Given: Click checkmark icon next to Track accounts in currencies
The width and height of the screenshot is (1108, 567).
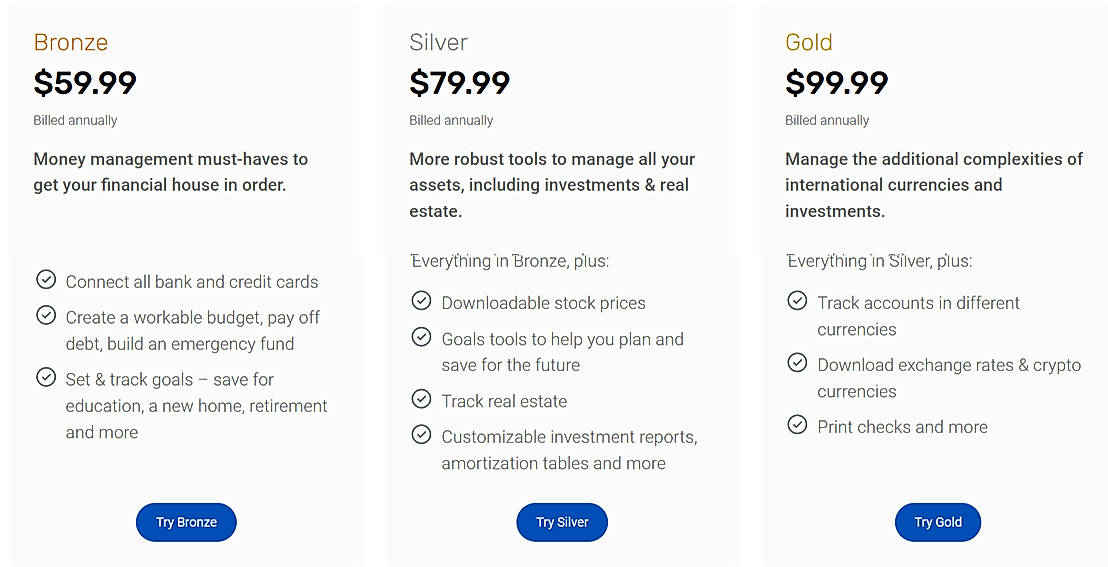Looking at the screenshot, I should pos(797,301).
